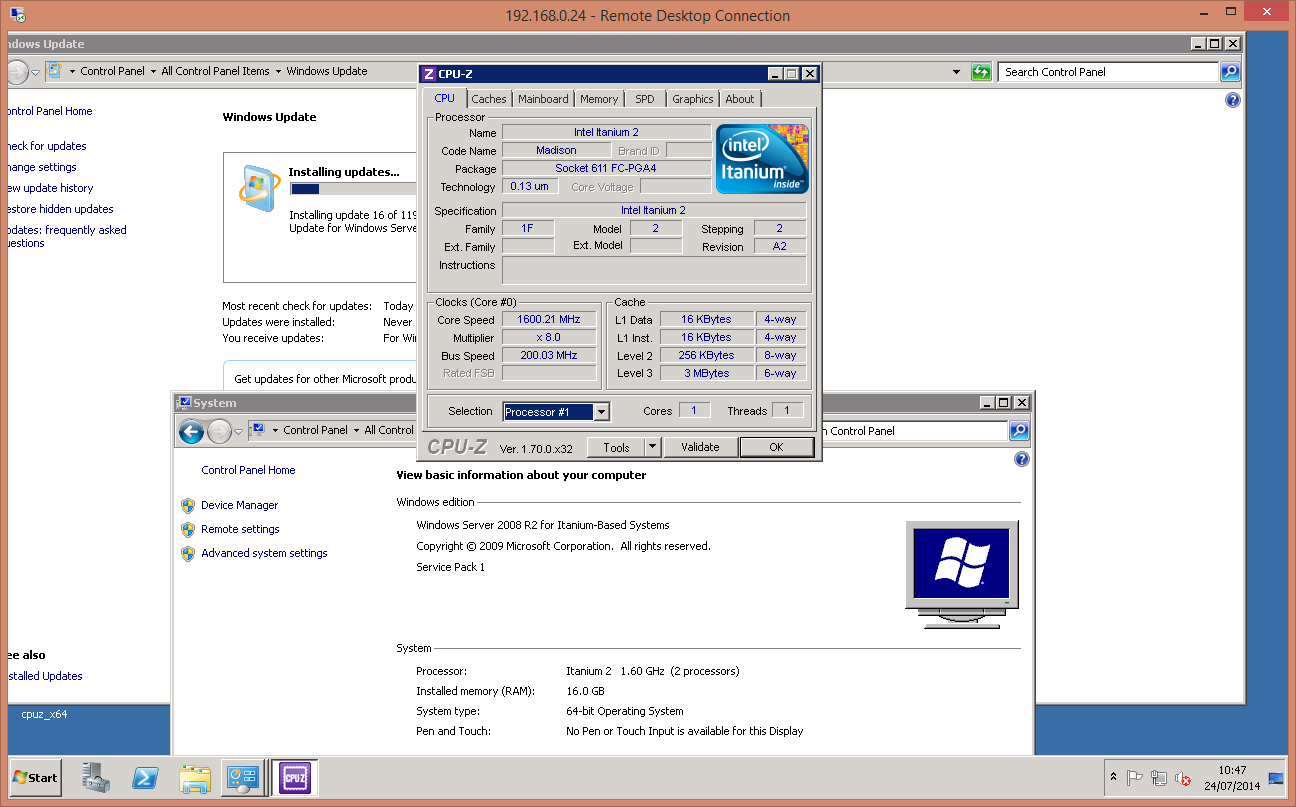Click the Start button
The image size is (1296, 807).
[x=35, y=778]
